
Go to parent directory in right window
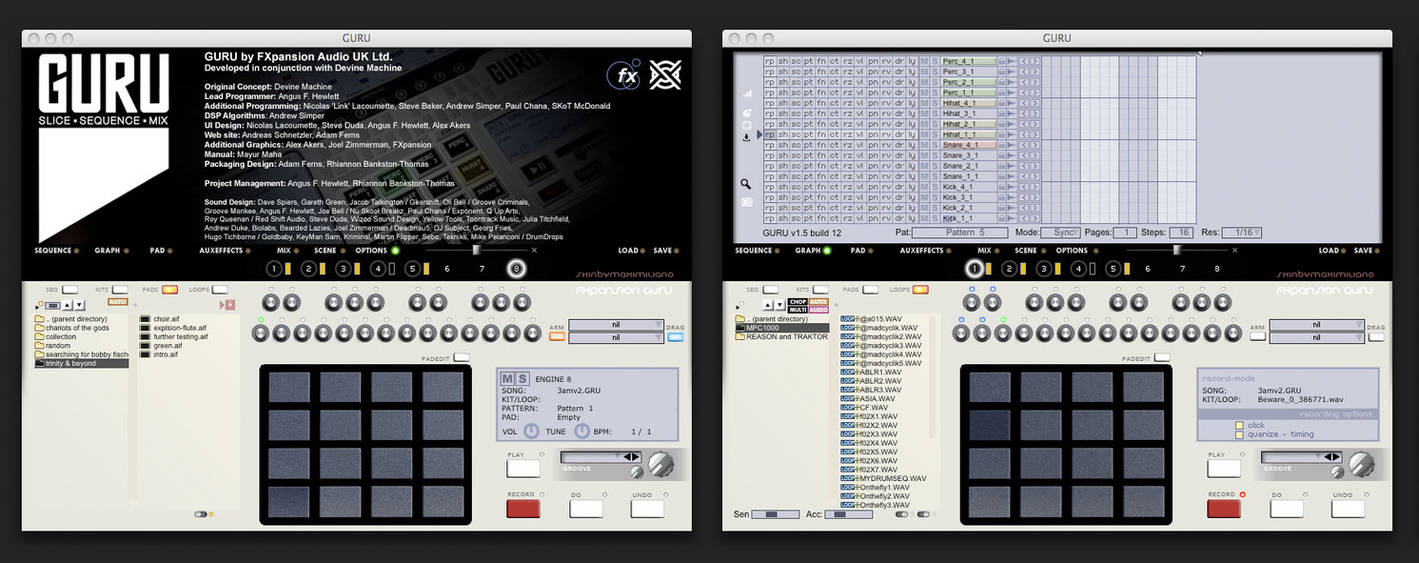pos(772,319)
